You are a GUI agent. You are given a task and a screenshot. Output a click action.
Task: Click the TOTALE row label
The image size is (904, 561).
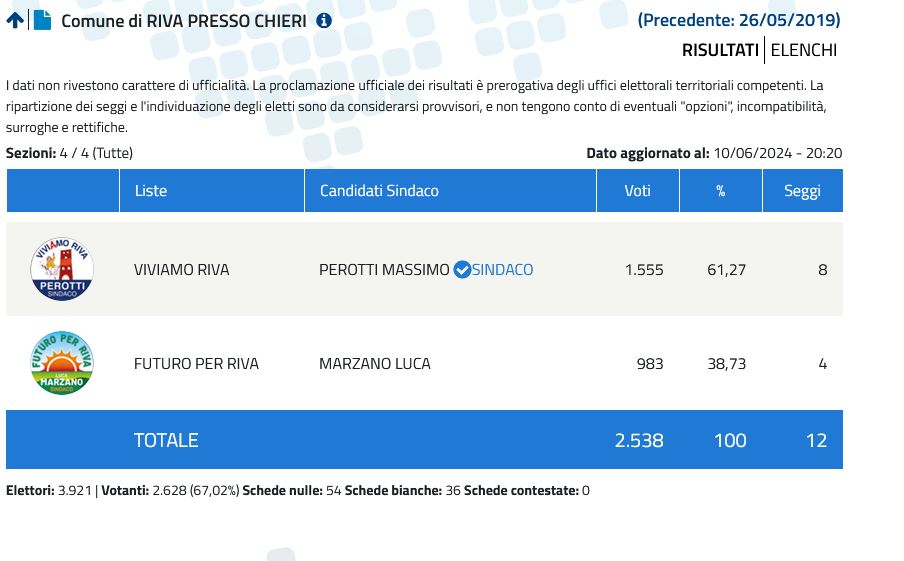(x=166, y=440)
